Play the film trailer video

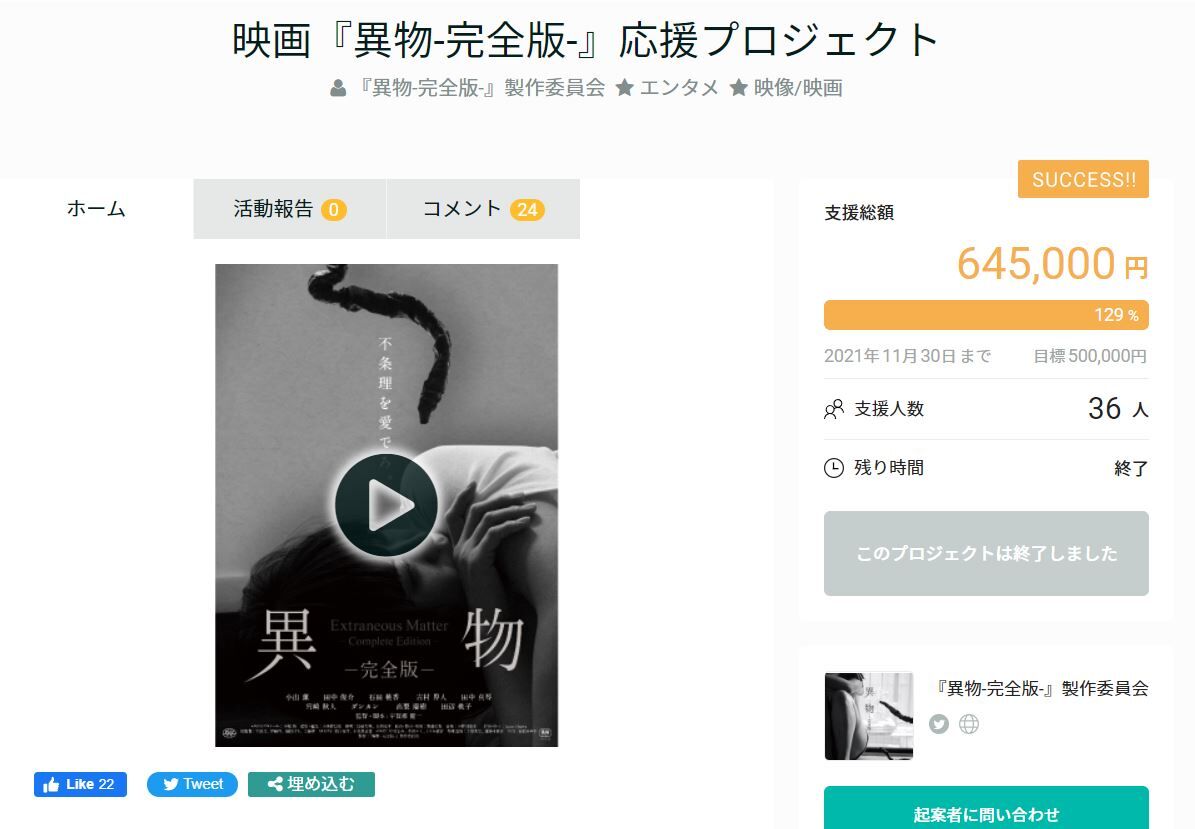tap(386, 505)
